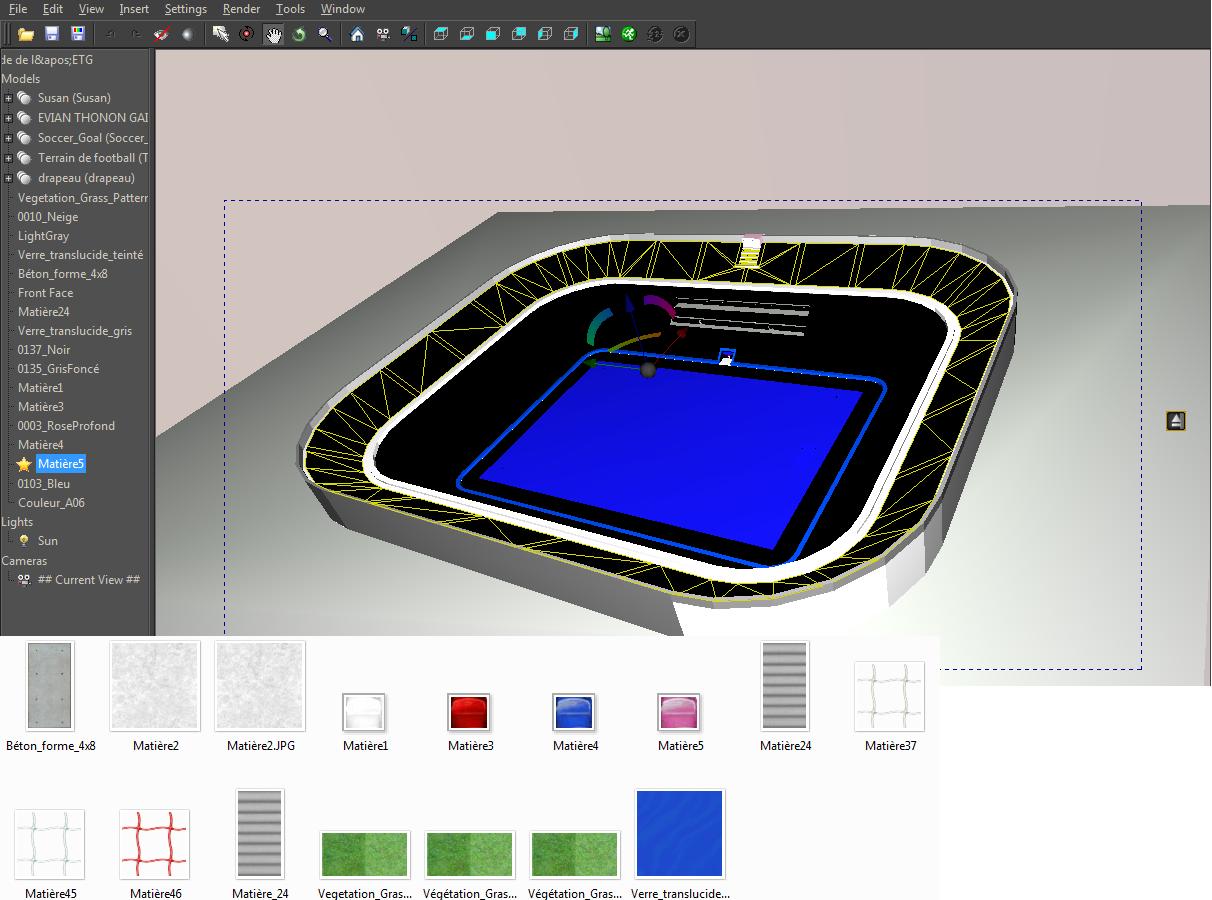Click the Open folder toolbar icon
Screen dimensions: 1212x900
point(26,34)
